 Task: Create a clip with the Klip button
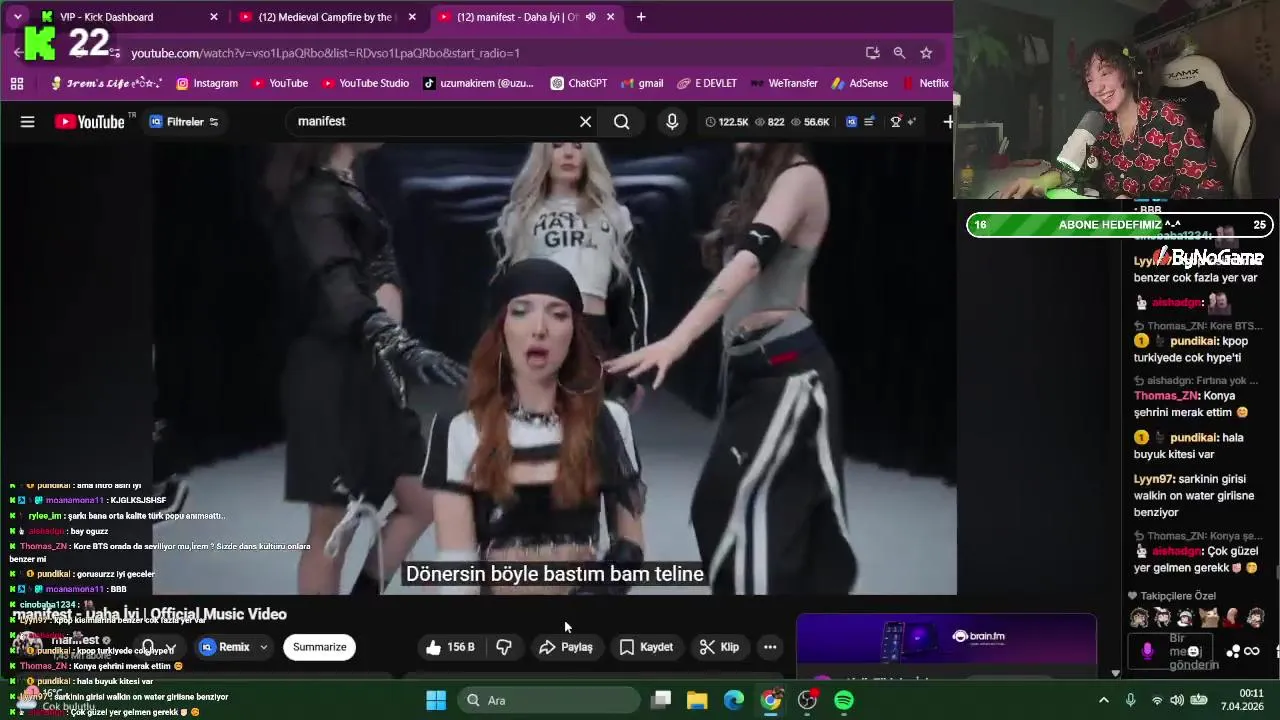[719, 647]
